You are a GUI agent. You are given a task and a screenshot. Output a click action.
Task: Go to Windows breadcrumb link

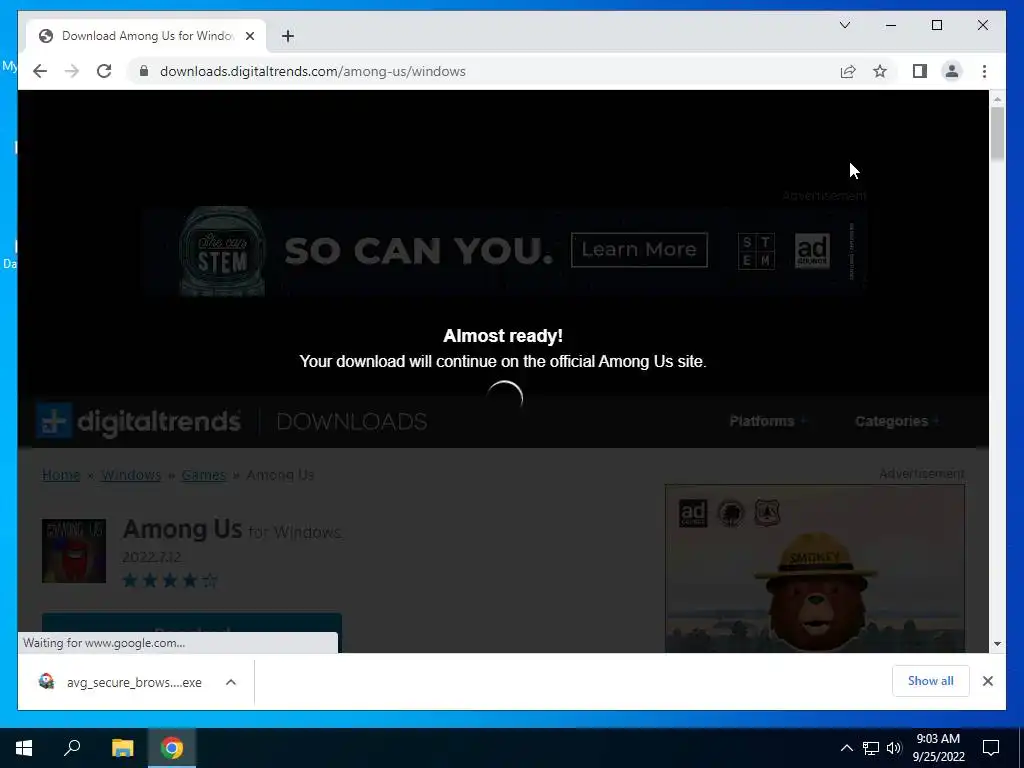pyautogui.click(x=131, y=475)
